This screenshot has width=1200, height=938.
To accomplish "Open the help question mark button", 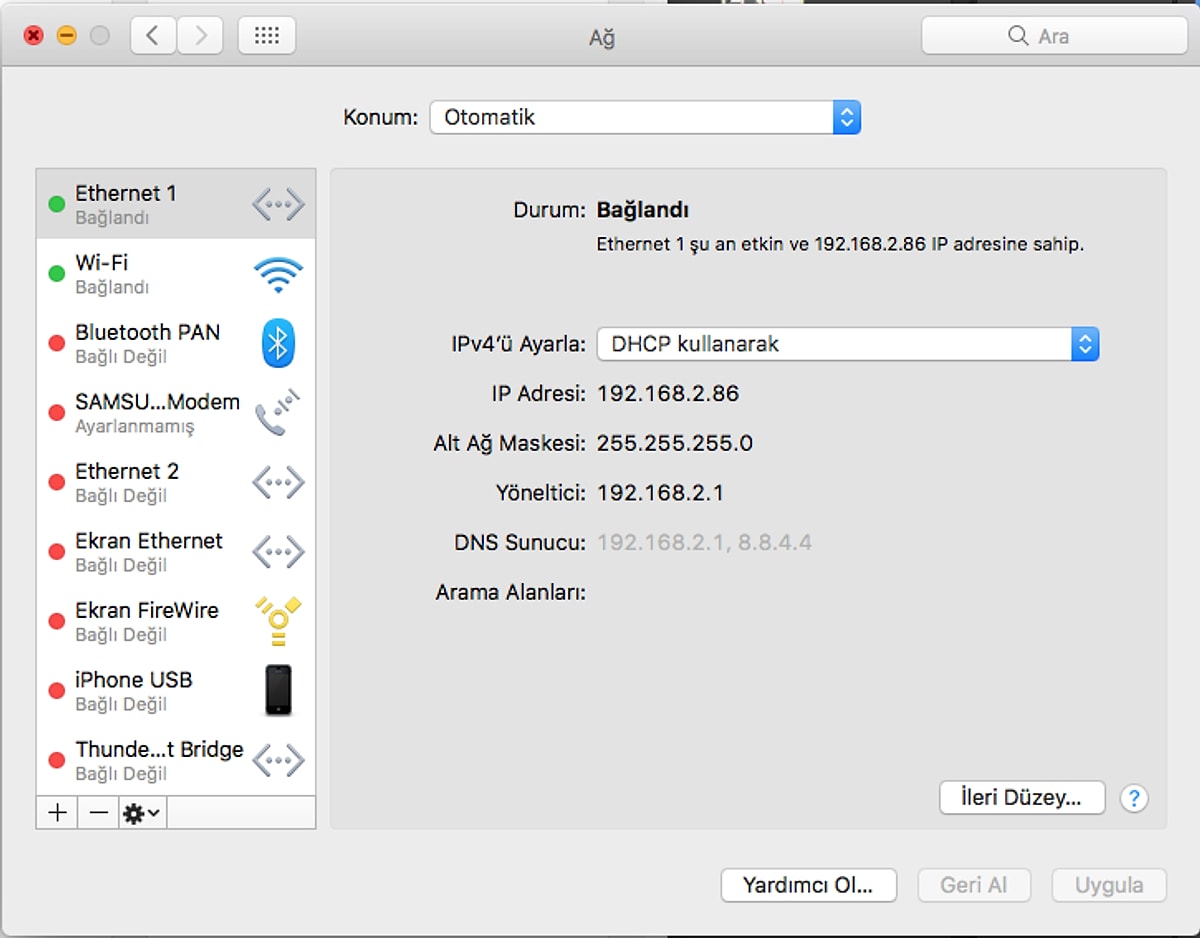I will coord(1133,798).
